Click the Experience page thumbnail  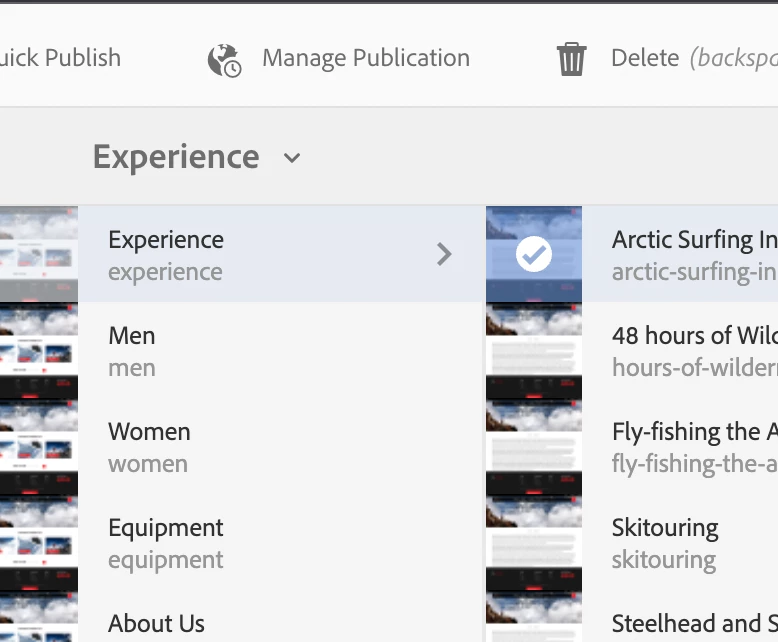tap(38, 255)
